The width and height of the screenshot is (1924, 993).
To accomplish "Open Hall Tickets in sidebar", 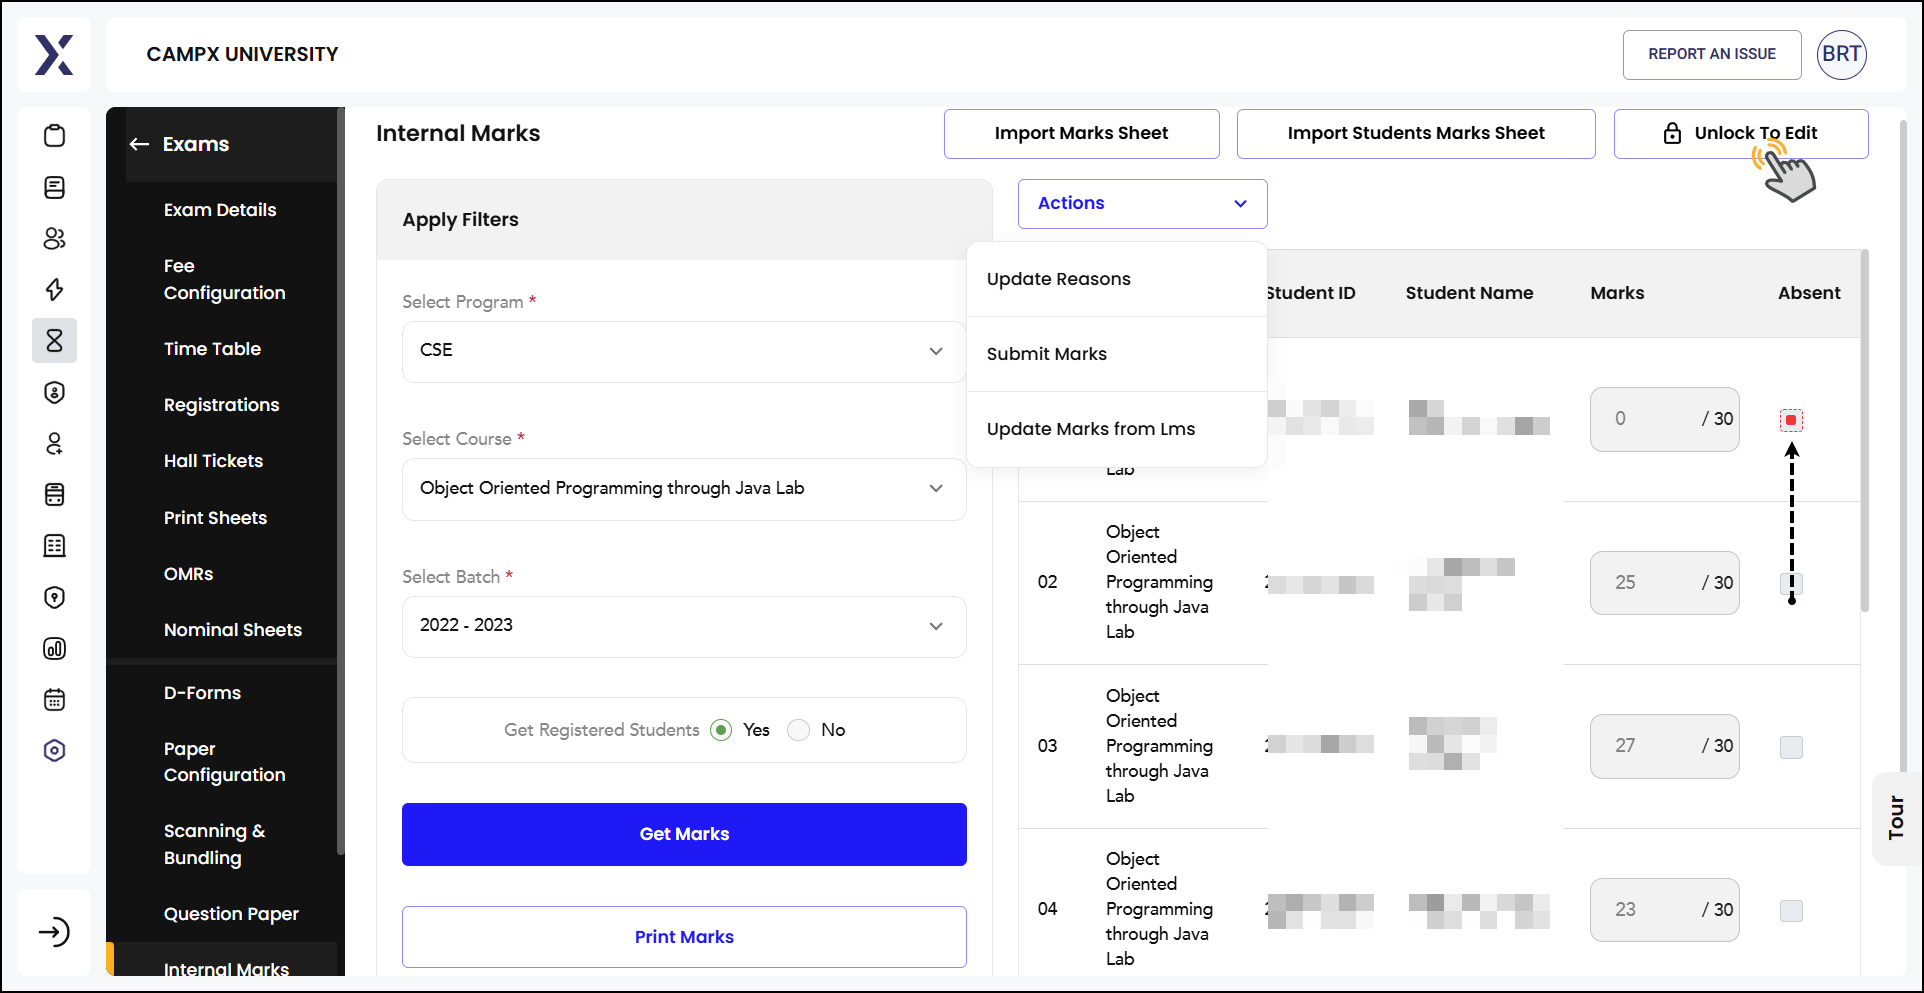I will point(213,461).
